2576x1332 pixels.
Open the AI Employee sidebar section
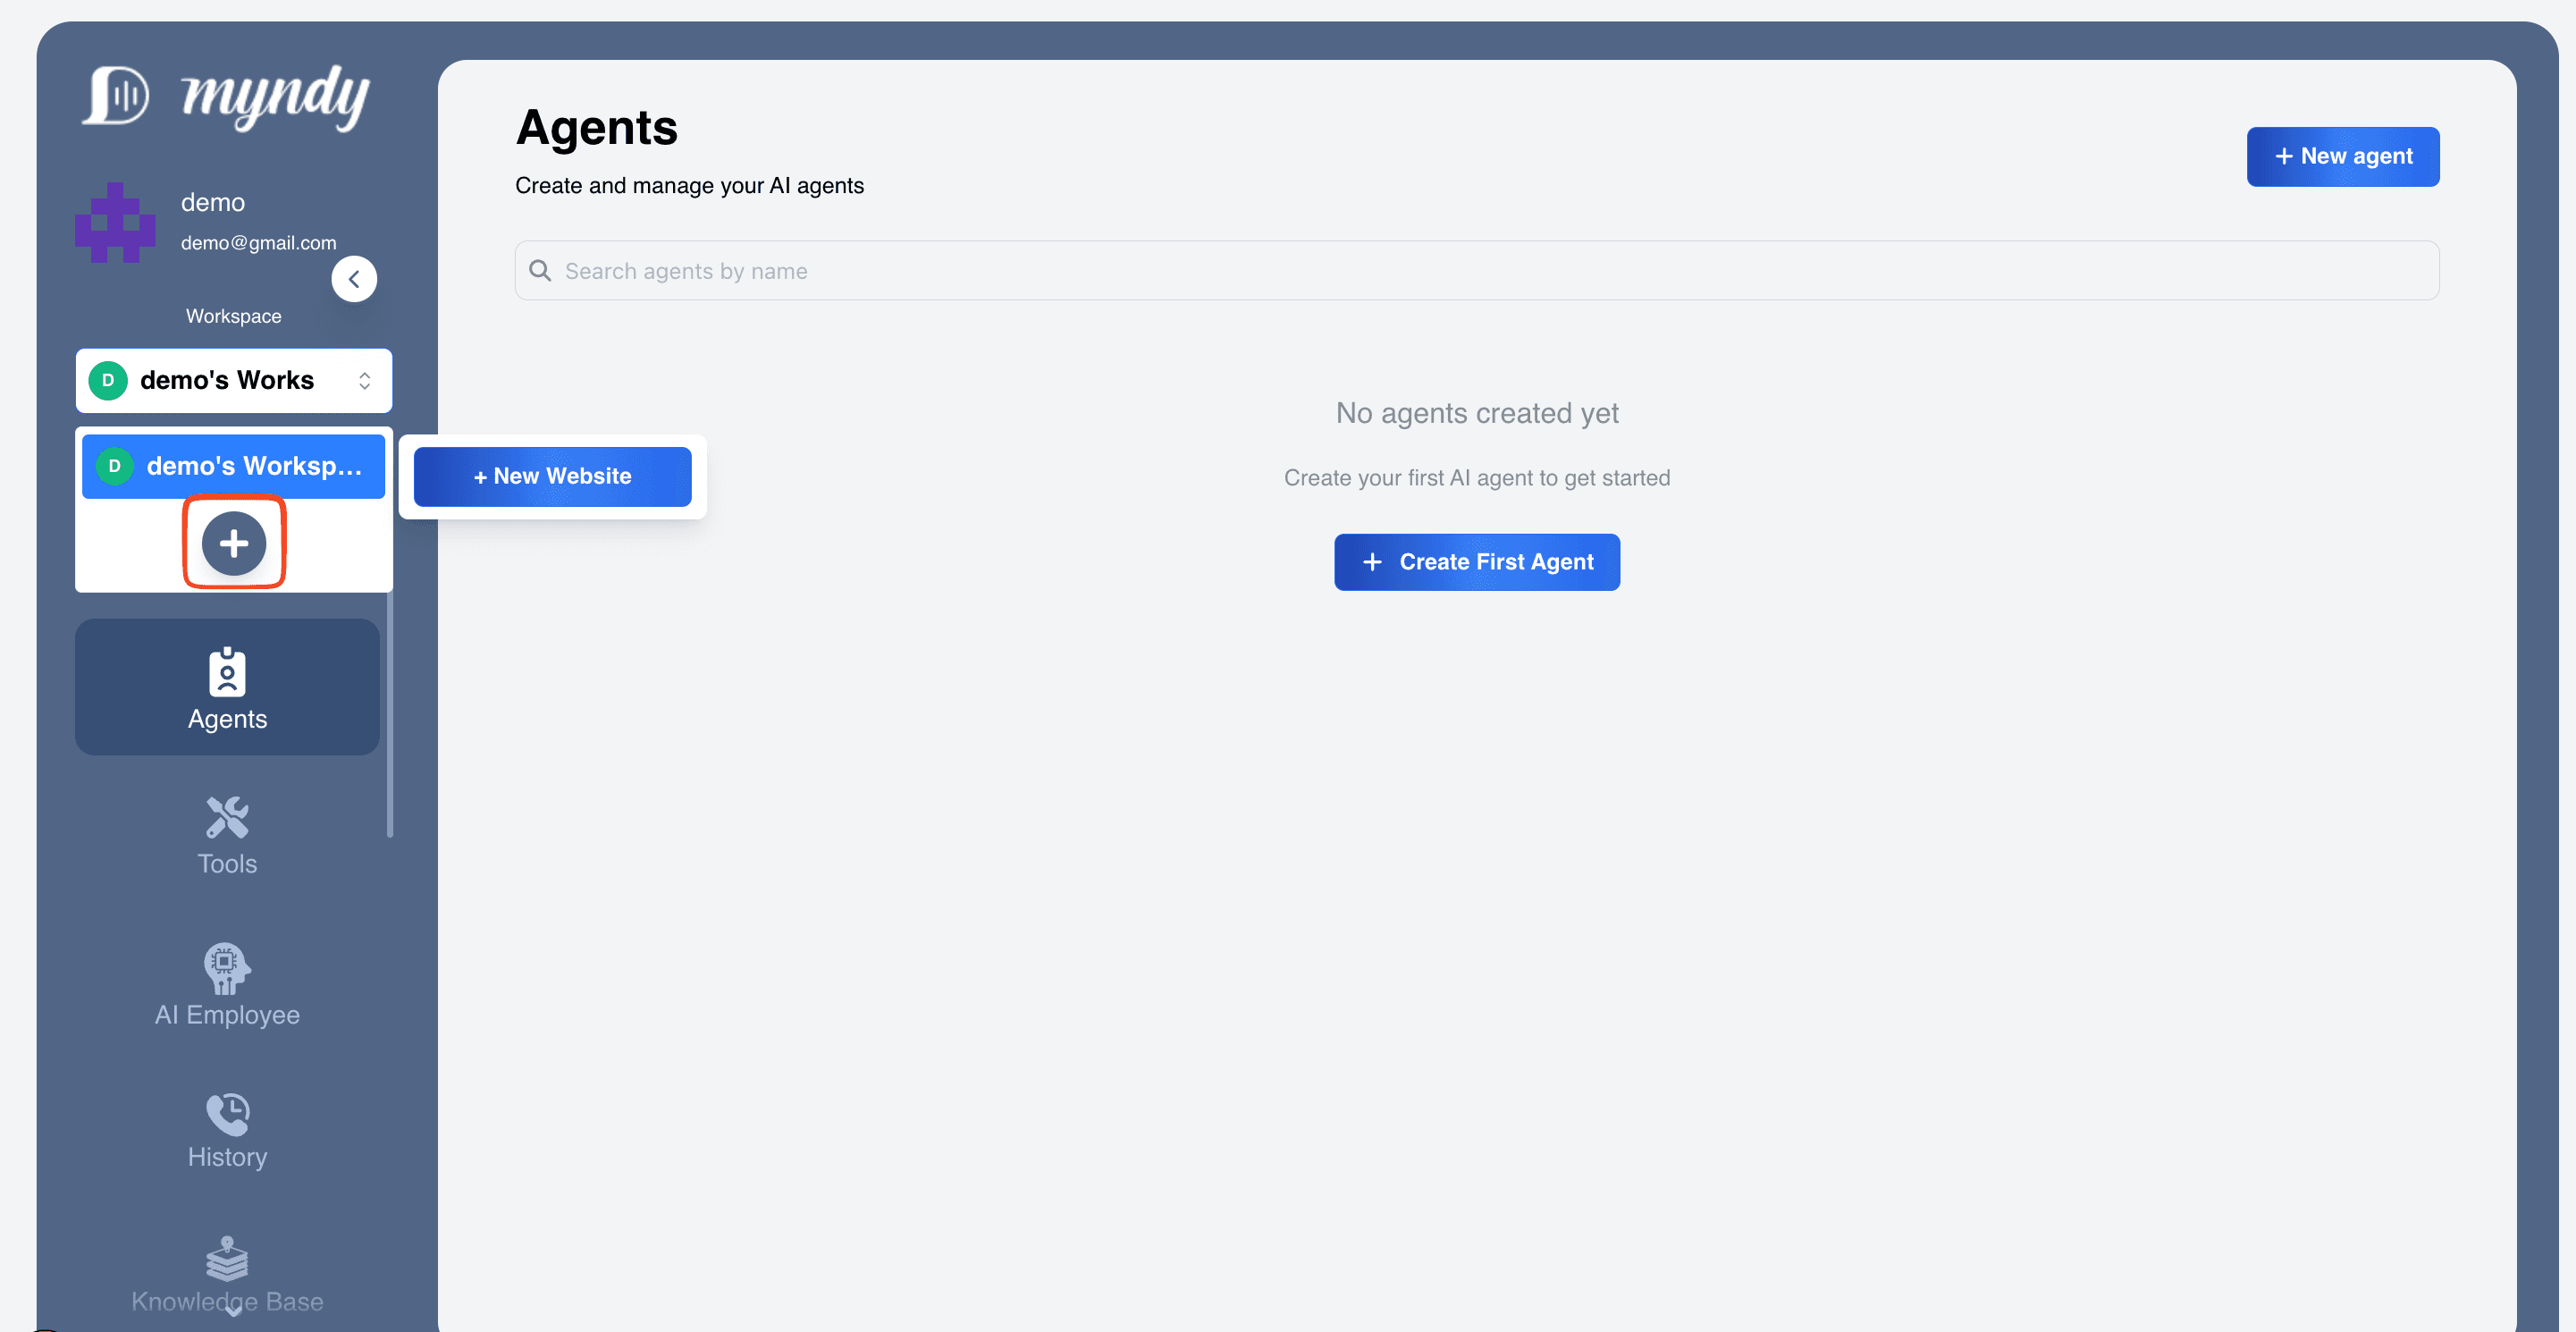(227, 985)
